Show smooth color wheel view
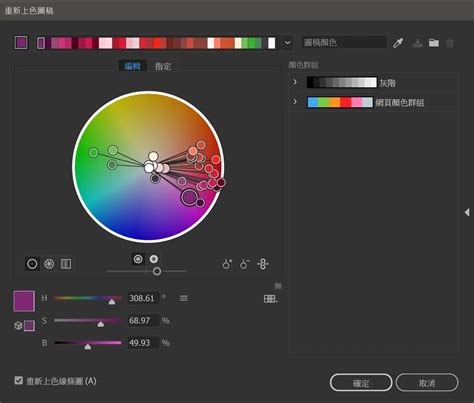The width and height of the screenshot is (474, 403). (32, 264)
